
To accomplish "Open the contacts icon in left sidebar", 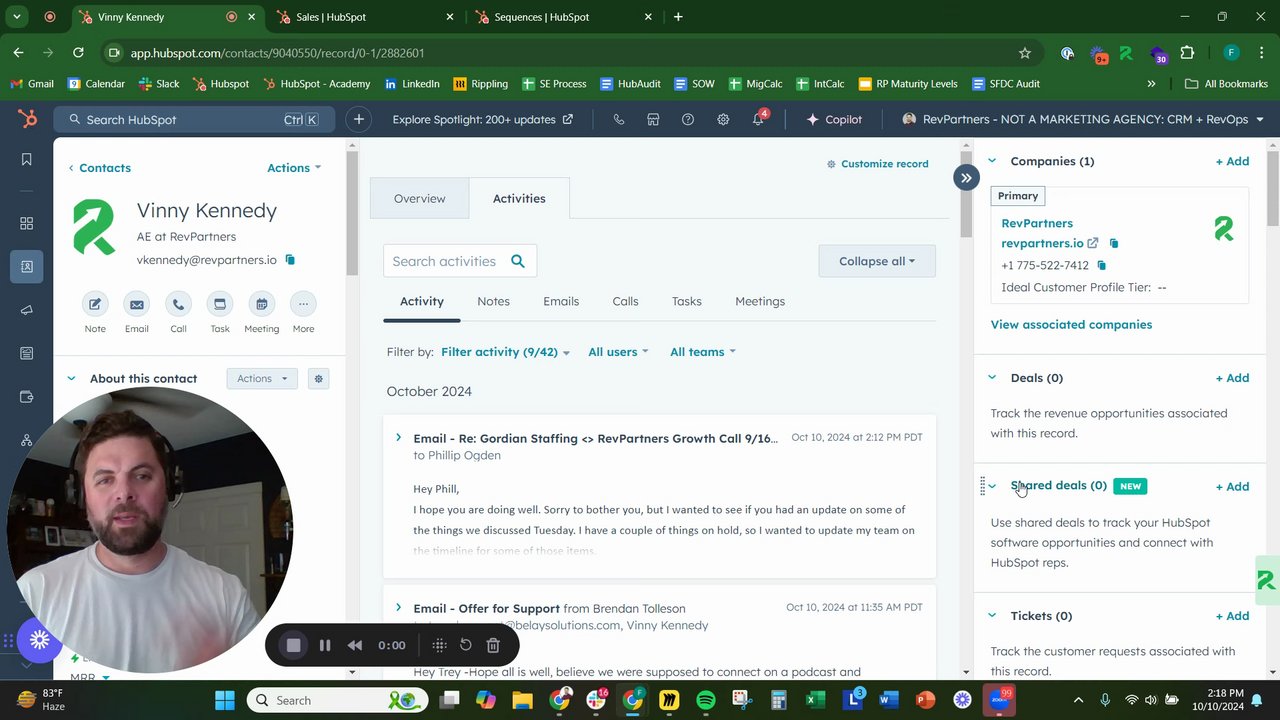I will 27,266.
